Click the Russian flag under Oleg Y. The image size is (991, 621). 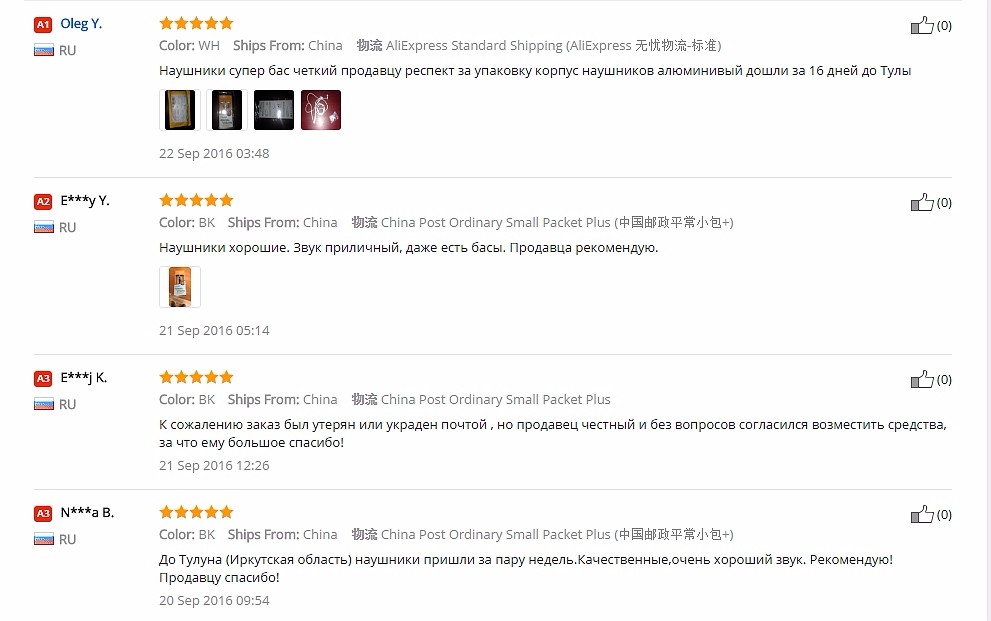pos(43,50)
